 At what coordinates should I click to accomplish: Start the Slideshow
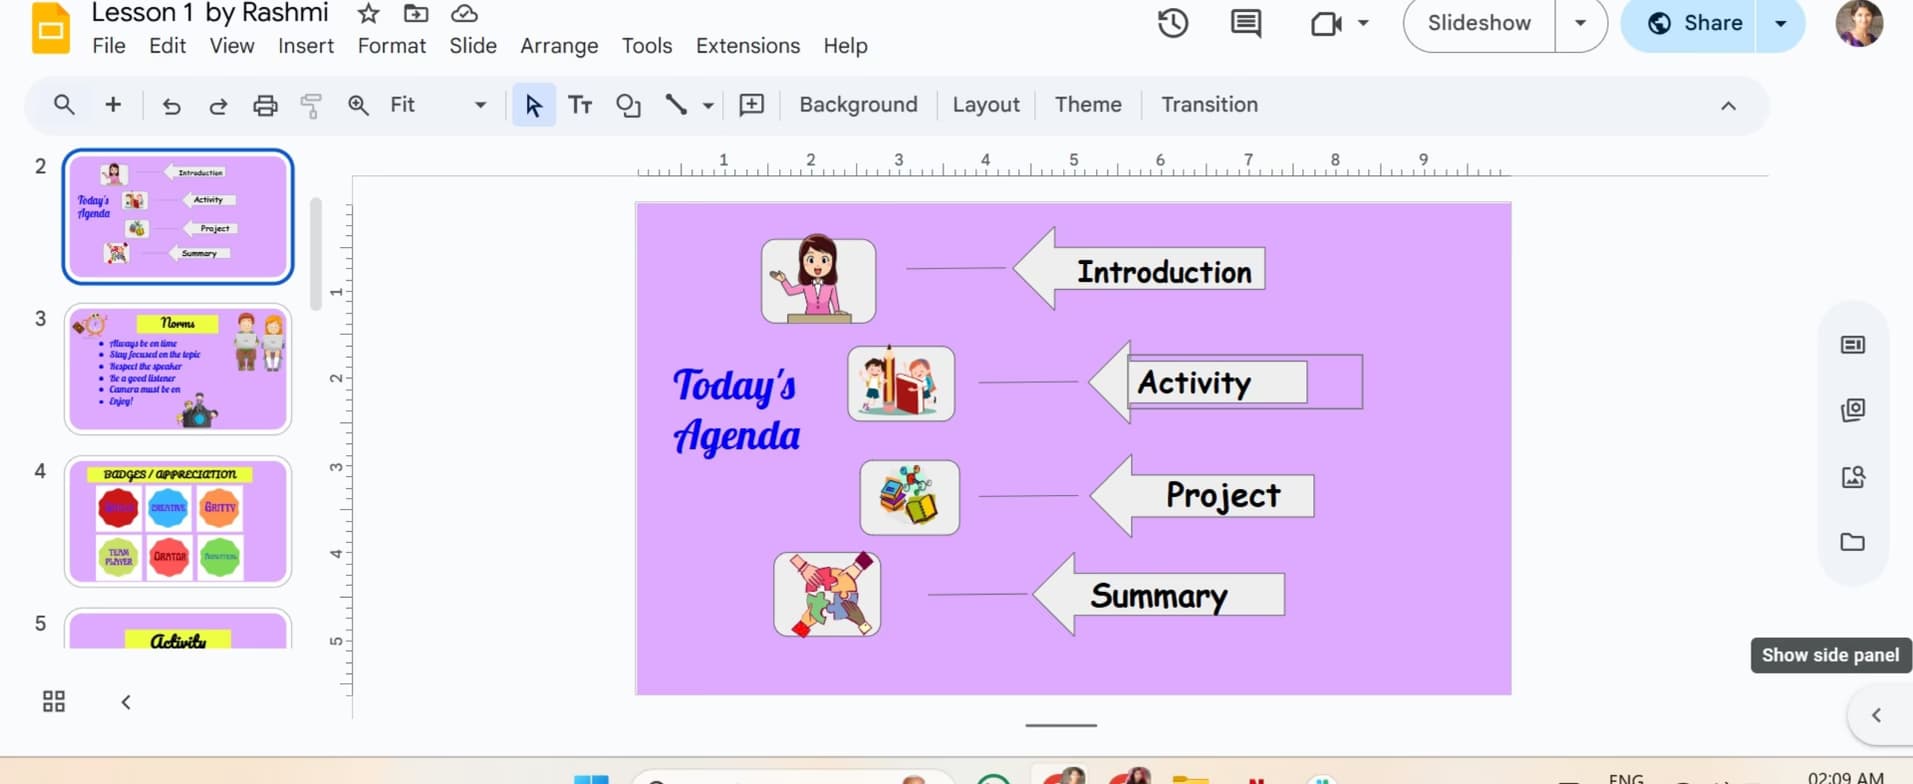1479,23
